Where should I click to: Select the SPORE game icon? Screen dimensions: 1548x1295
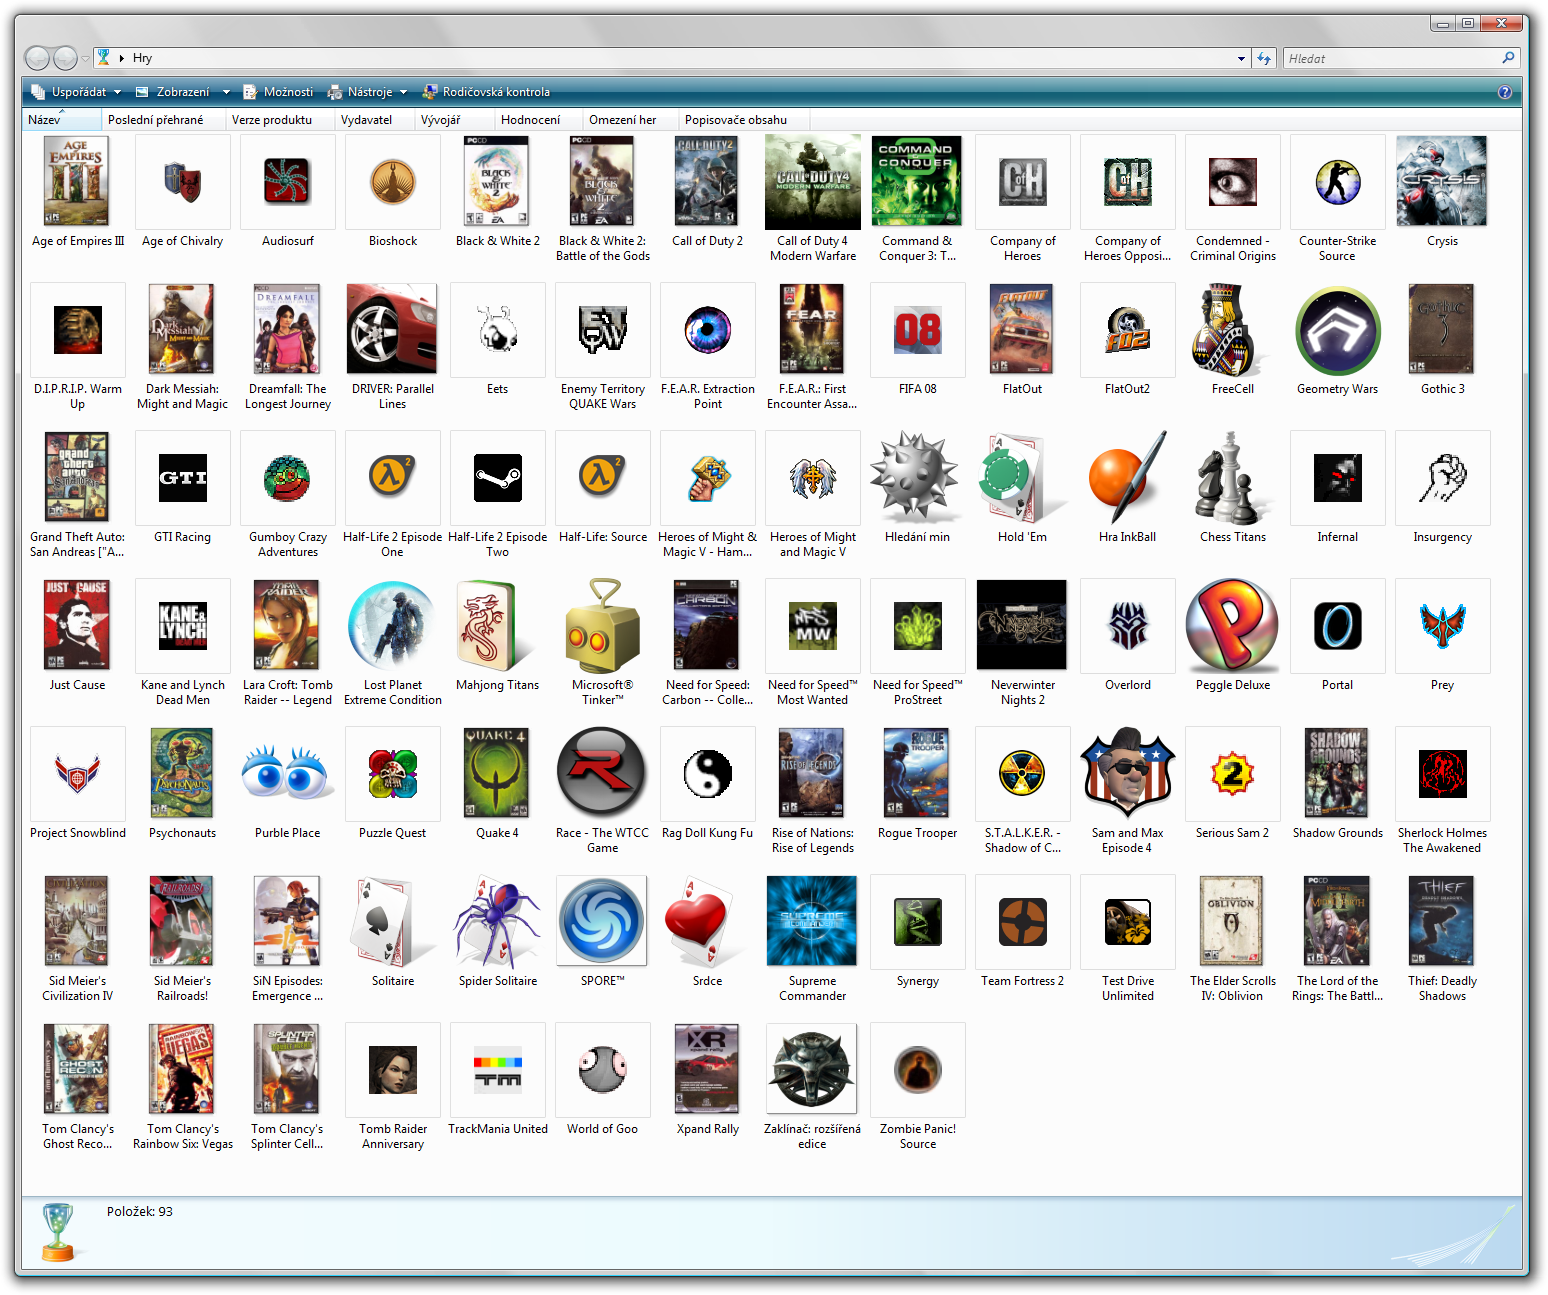click(602, 921)
